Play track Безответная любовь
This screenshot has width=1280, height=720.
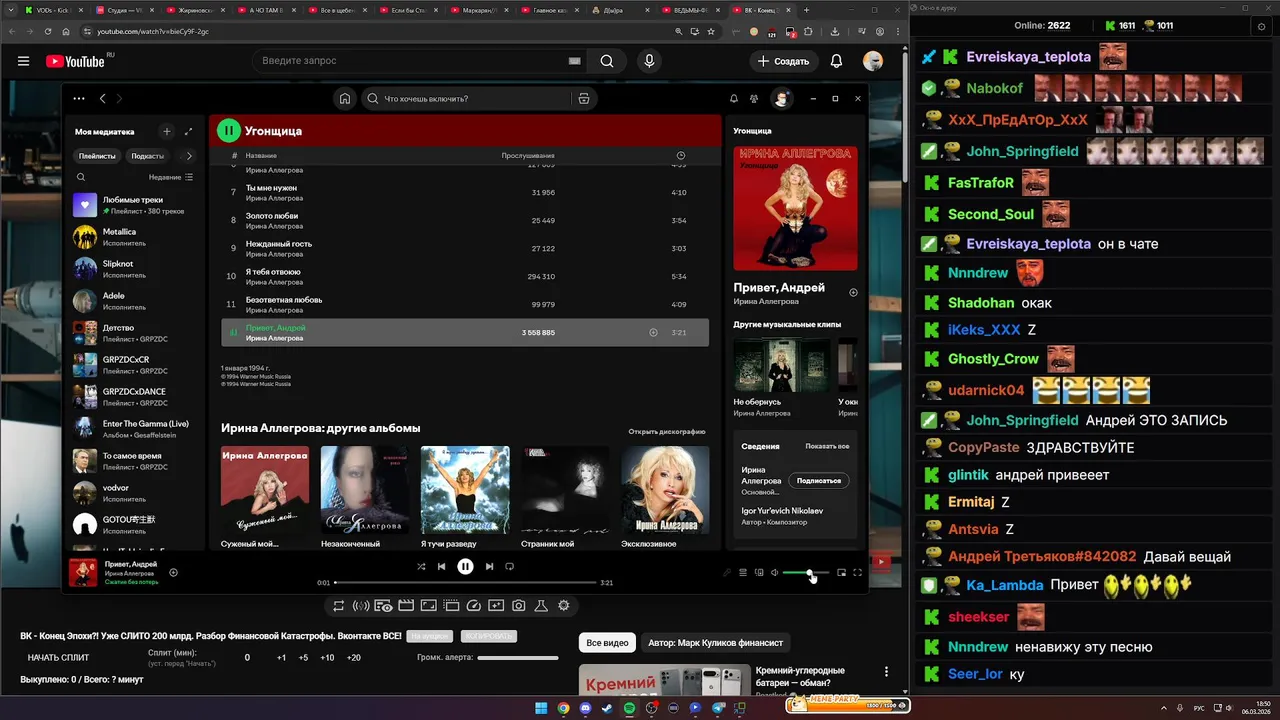click(x=465, y=304)
